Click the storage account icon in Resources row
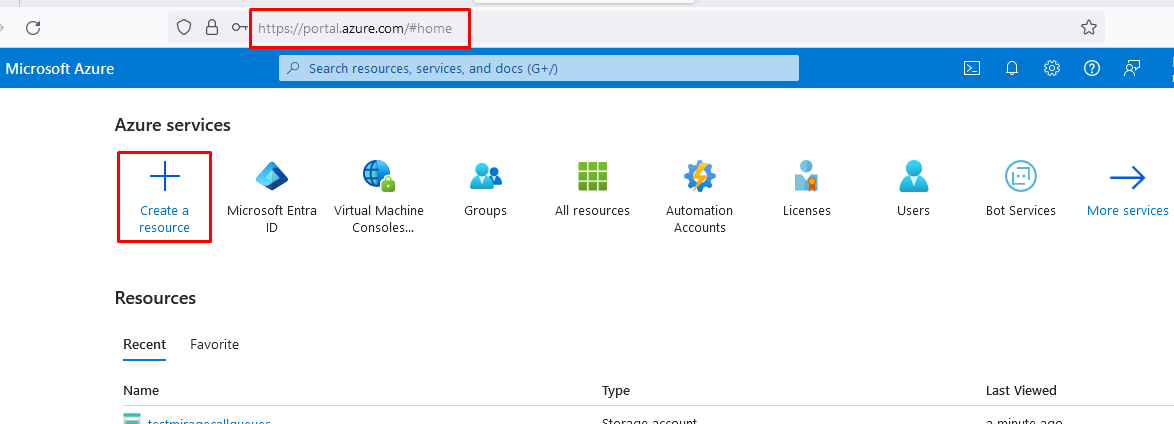Screen dimensions: 1174x424 132,419
